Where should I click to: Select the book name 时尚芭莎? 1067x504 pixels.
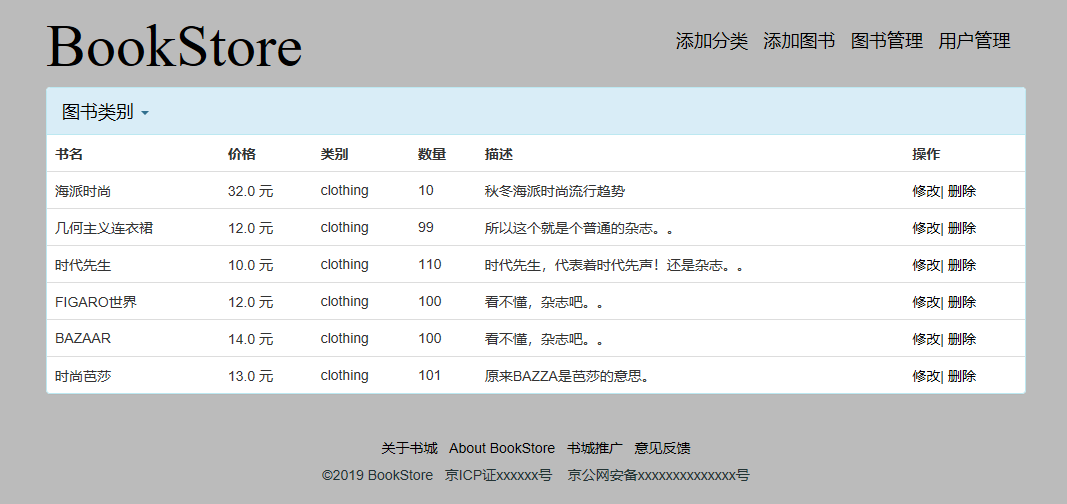pyautogui.click(x=83, y=375)
